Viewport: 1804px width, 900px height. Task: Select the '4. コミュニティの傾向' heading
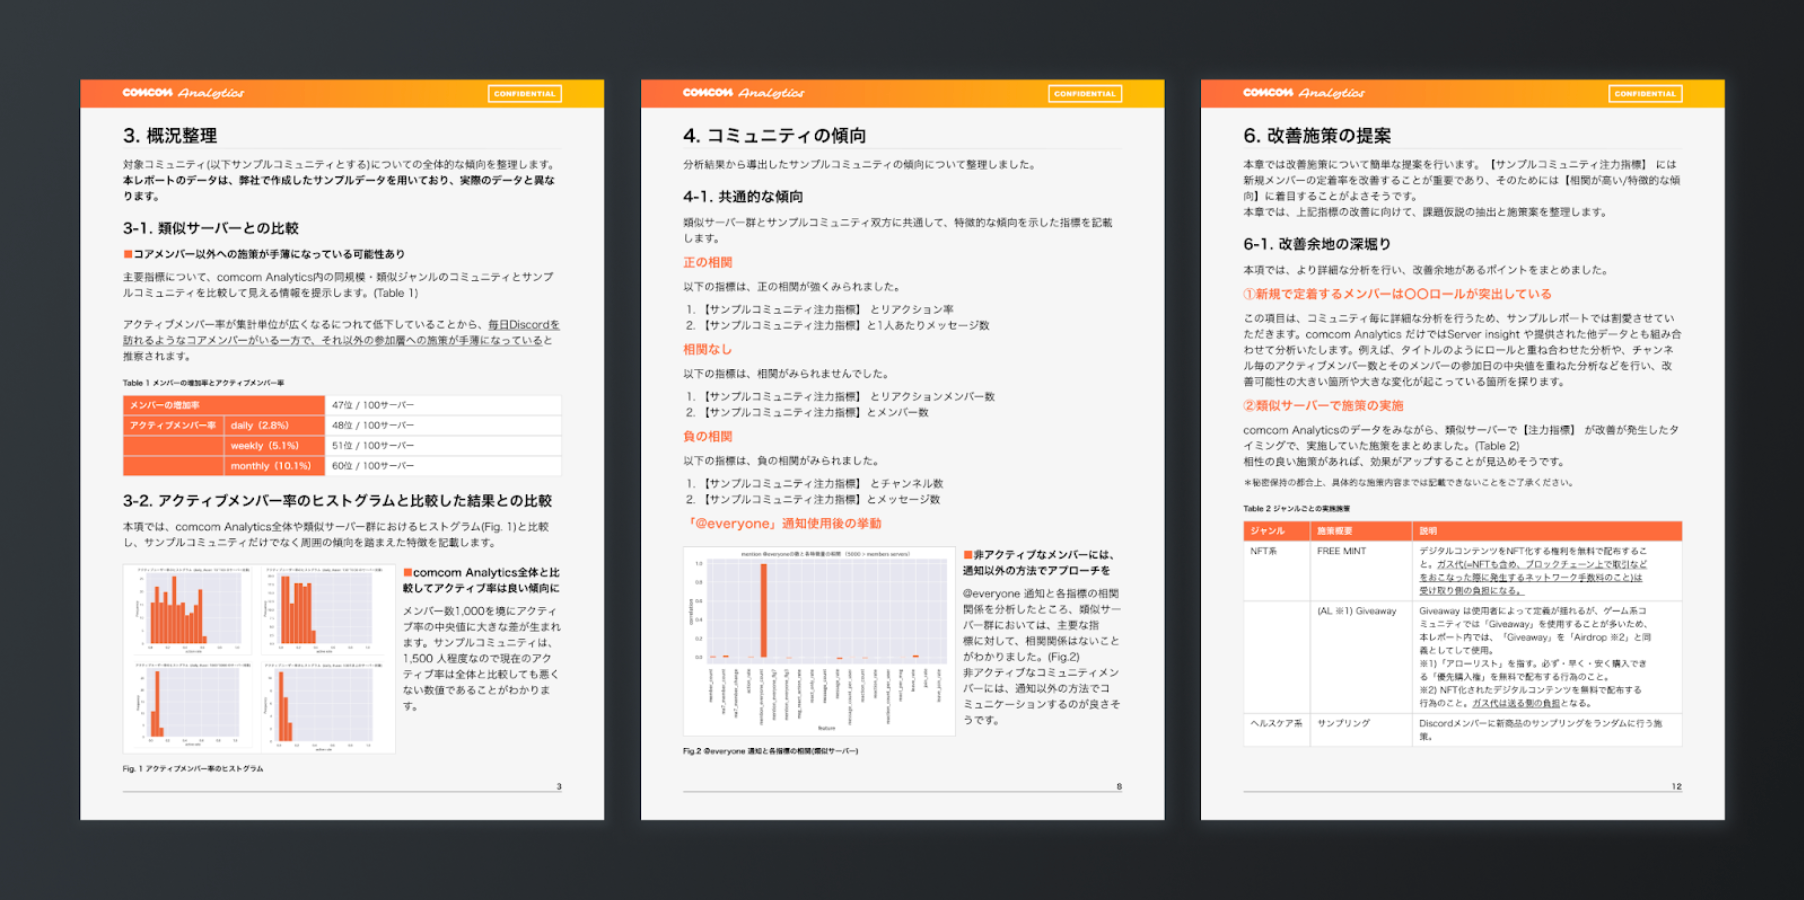pyautogui.click(x=775, y=135)
